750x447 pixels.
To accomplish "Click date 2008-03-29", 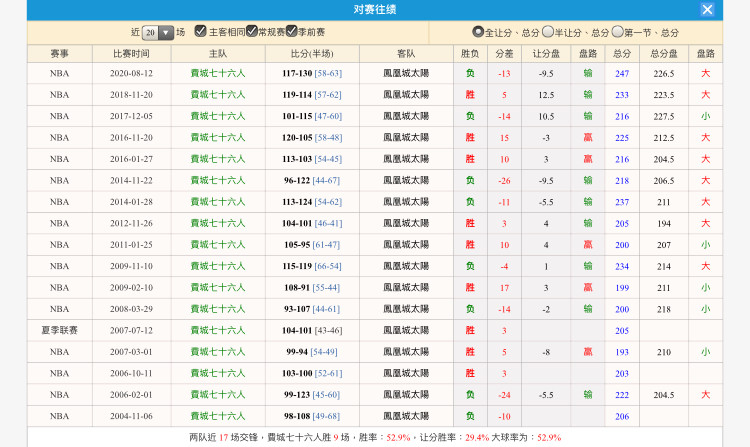I will (x=132, y=309).
